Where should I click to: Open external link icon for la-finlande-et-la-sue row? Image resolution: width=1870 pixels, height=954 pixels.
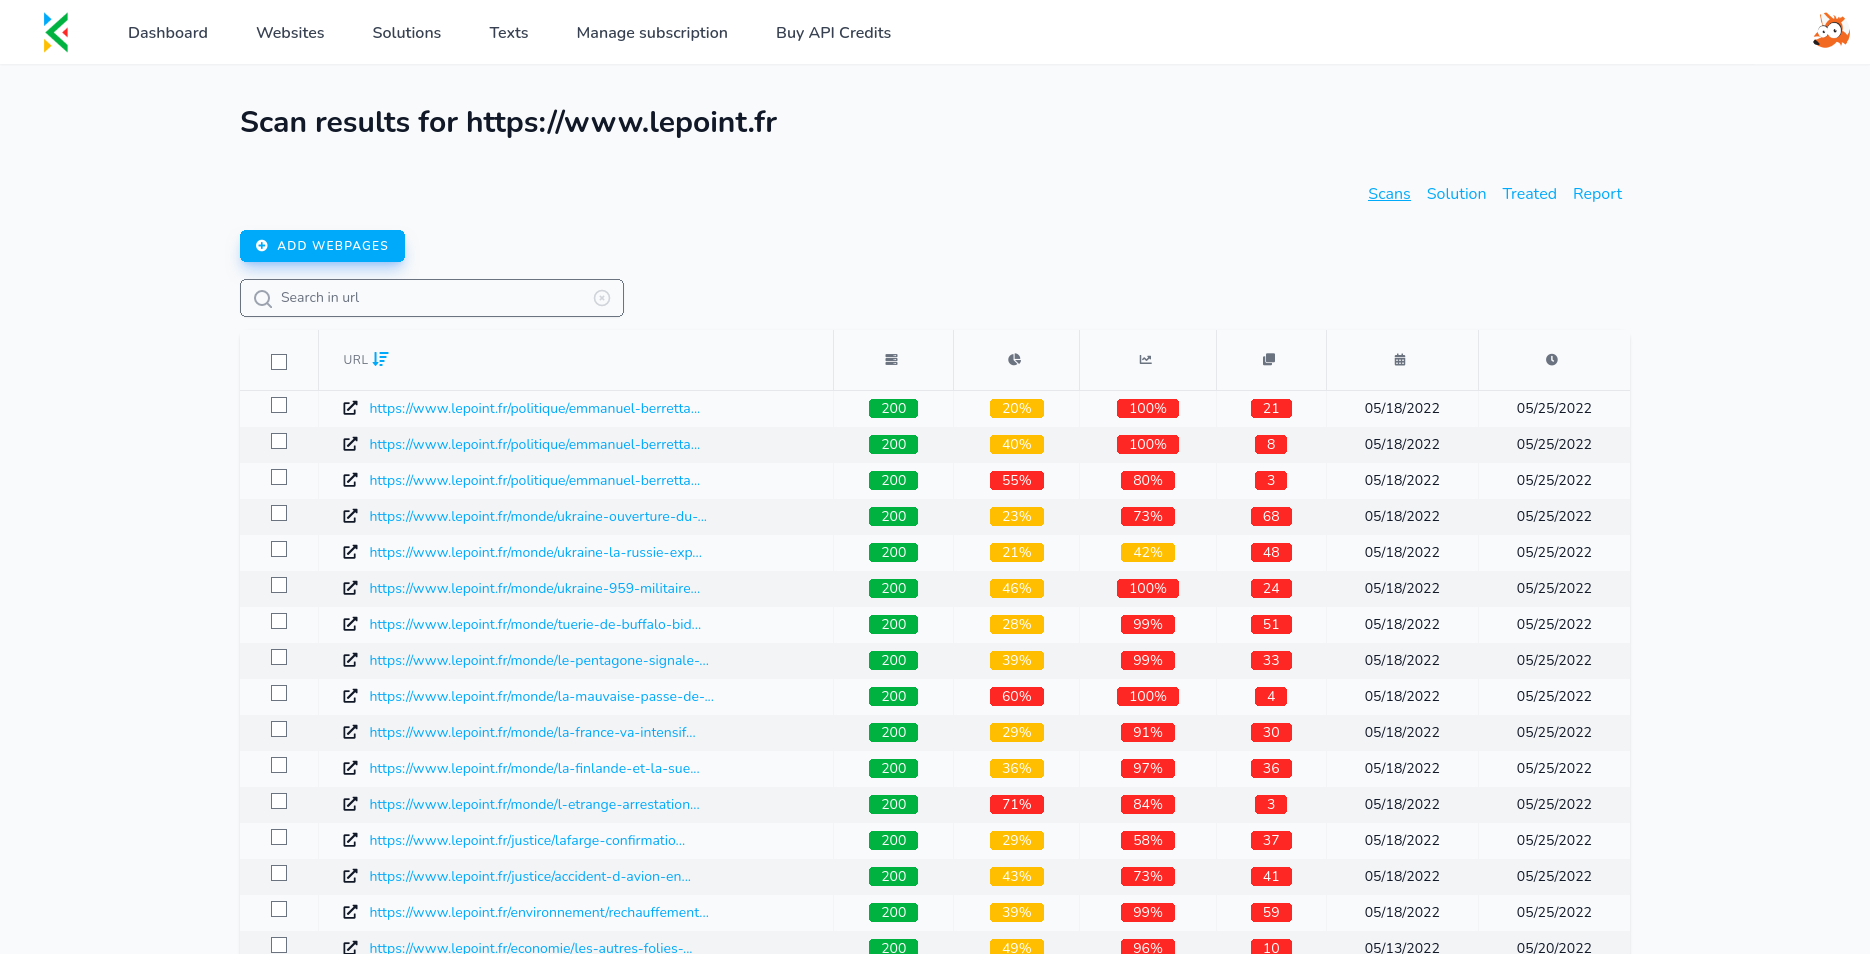pyautogui.click(x=350, y=768)
